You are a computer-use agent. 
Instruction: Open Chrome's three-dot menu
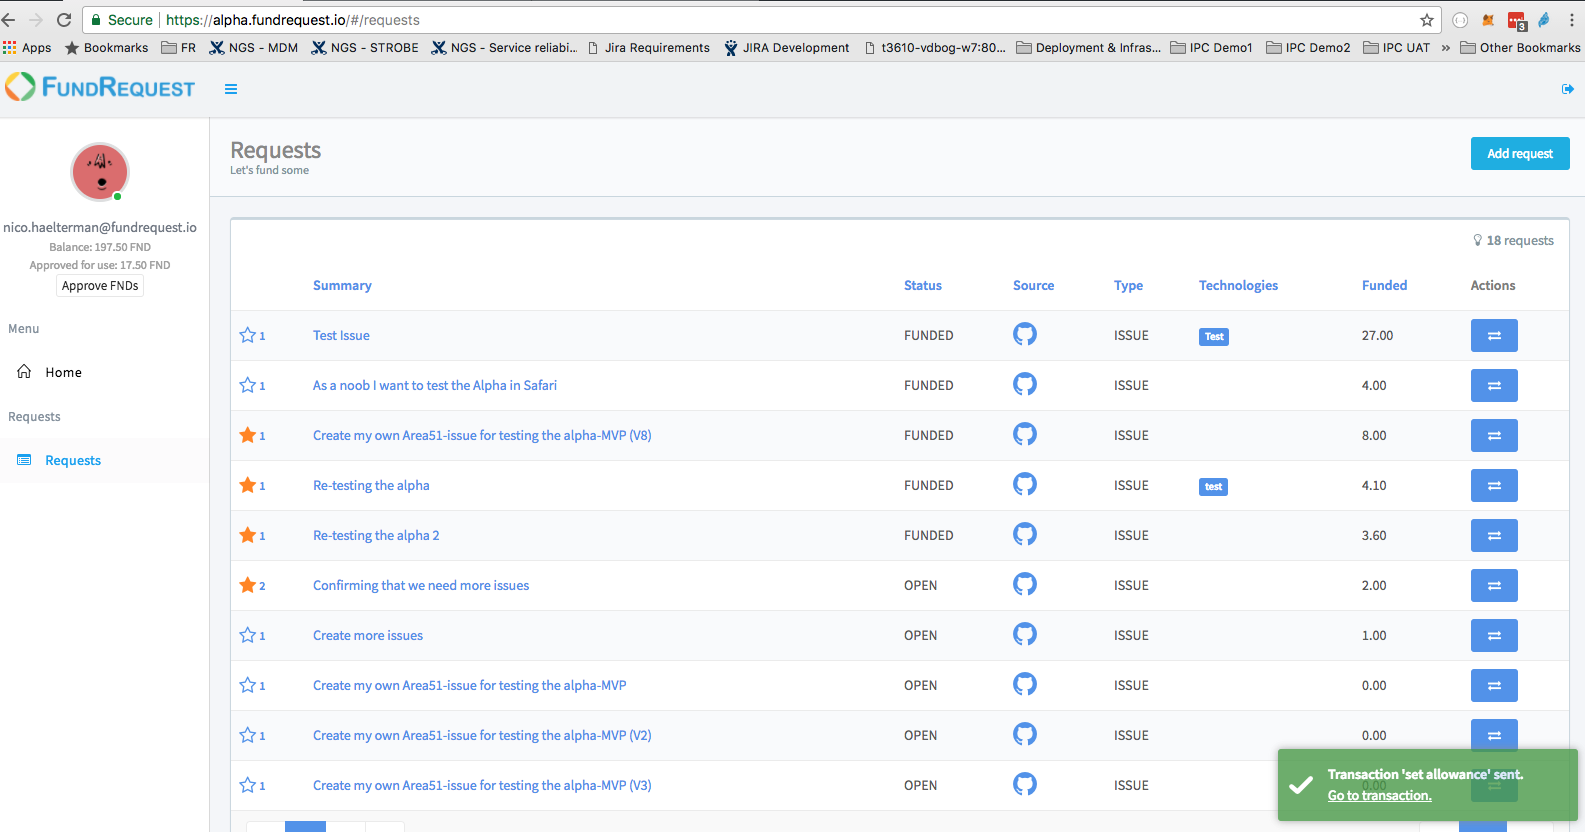tap(1571, 20)
